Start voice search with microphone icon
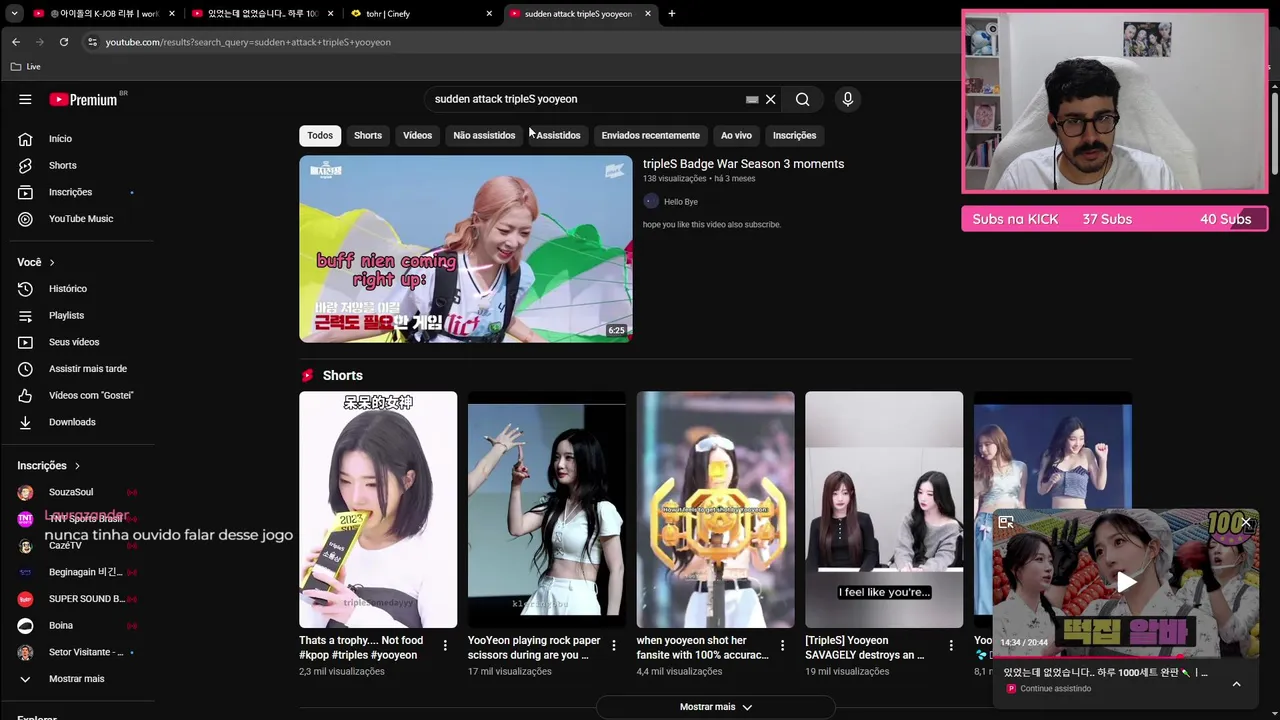Viewport: 1280px width, 720px height. click(x=847, y=99)
